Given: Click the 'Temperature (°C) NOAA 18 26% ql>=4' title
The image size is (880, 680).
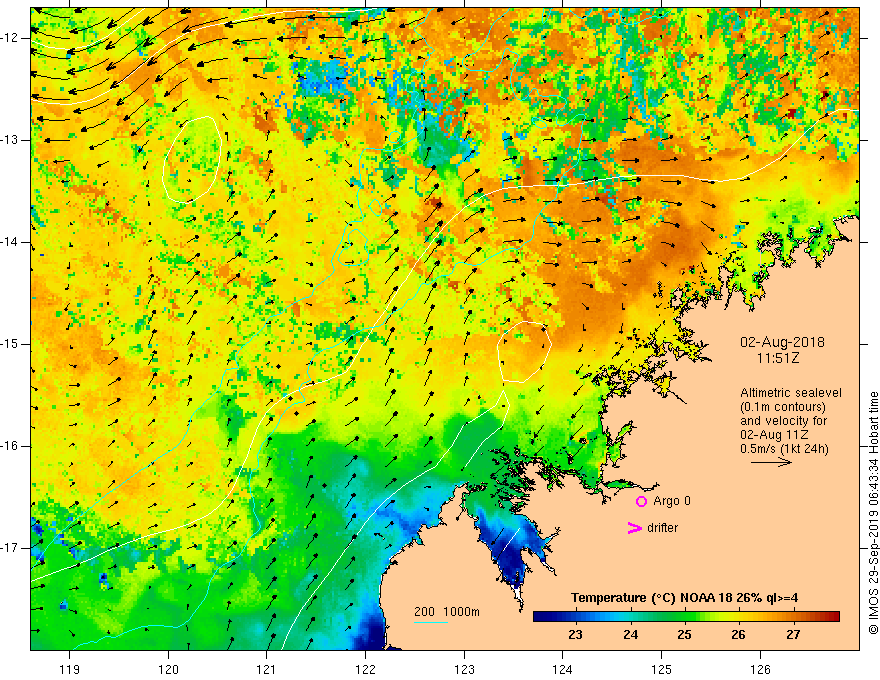Looking at the screenshot, I should 685,598.
